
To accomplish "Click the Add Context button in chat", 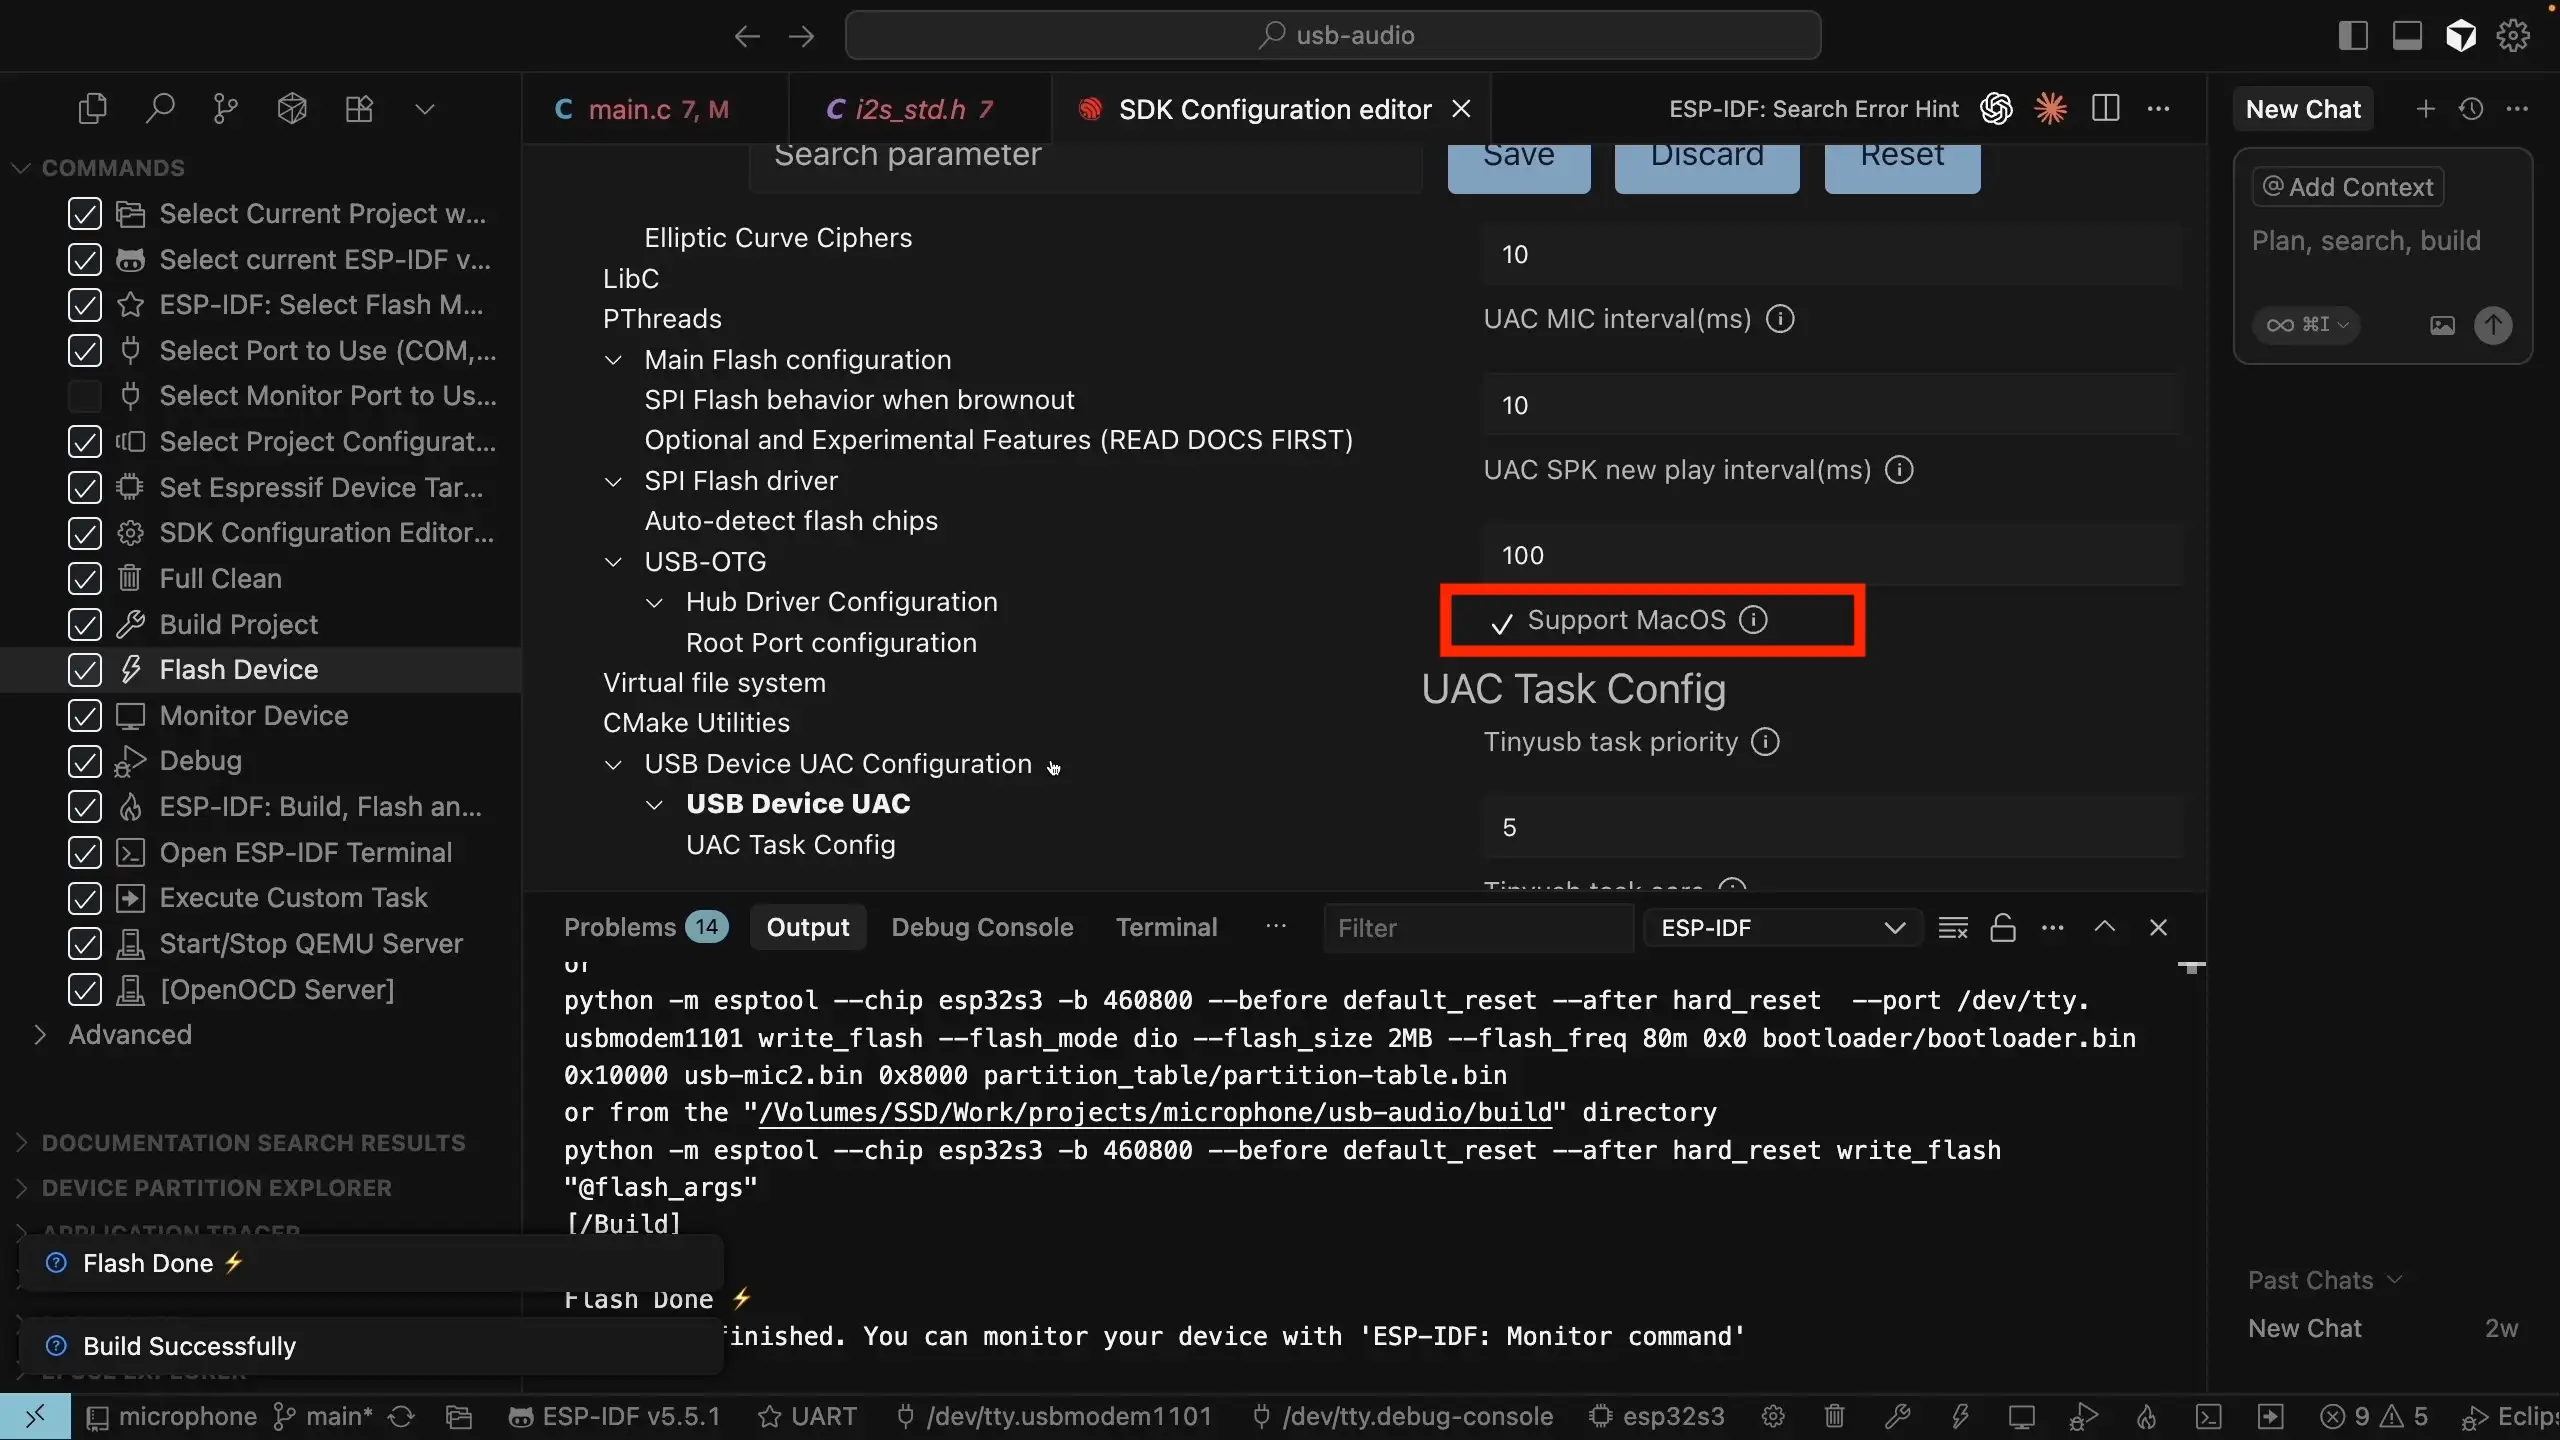I will [x=2347, y=187].
